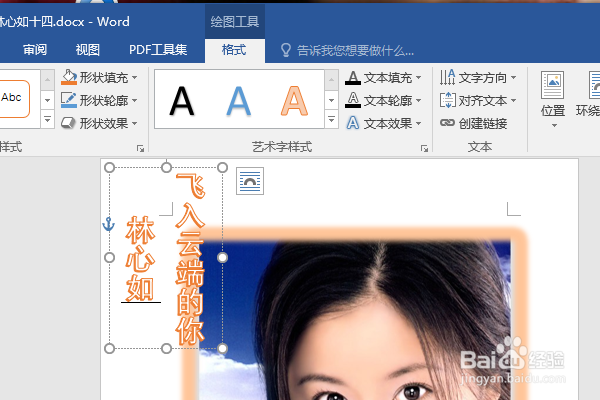The image size is (600, 400).
Task: Switch to the Review (审阅) tab
Action: tap(35, 50)
